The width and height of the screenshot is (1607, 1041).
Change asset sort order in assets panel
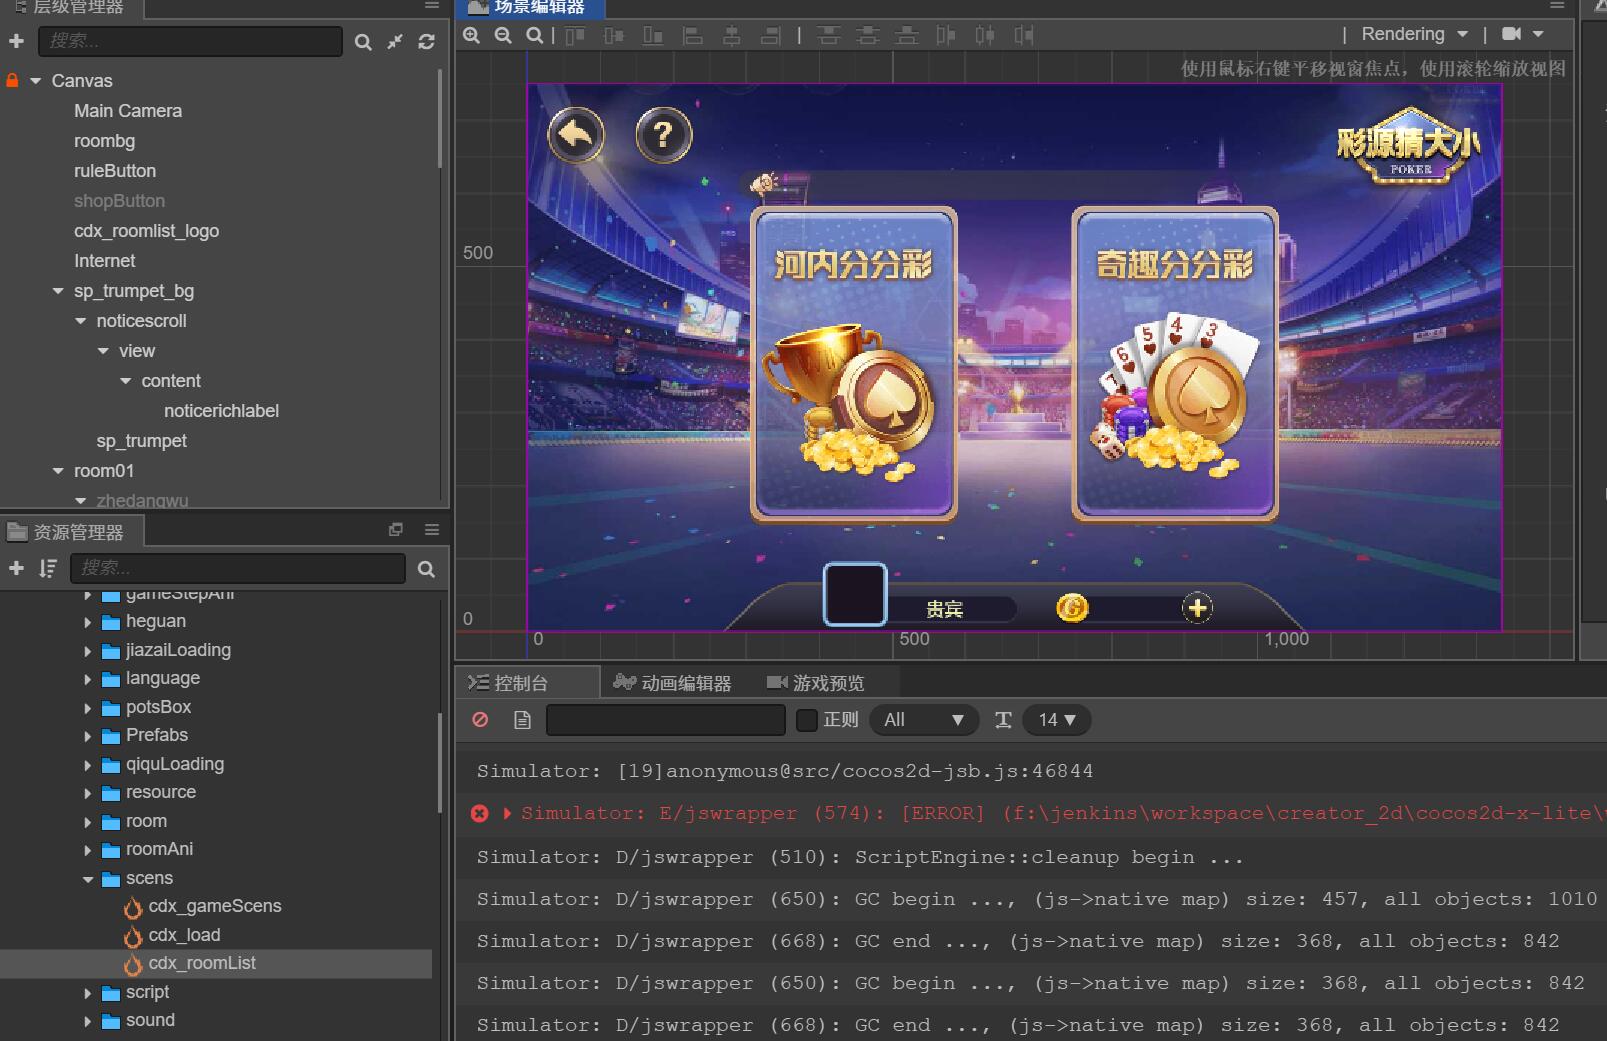[x=47, y=568]
